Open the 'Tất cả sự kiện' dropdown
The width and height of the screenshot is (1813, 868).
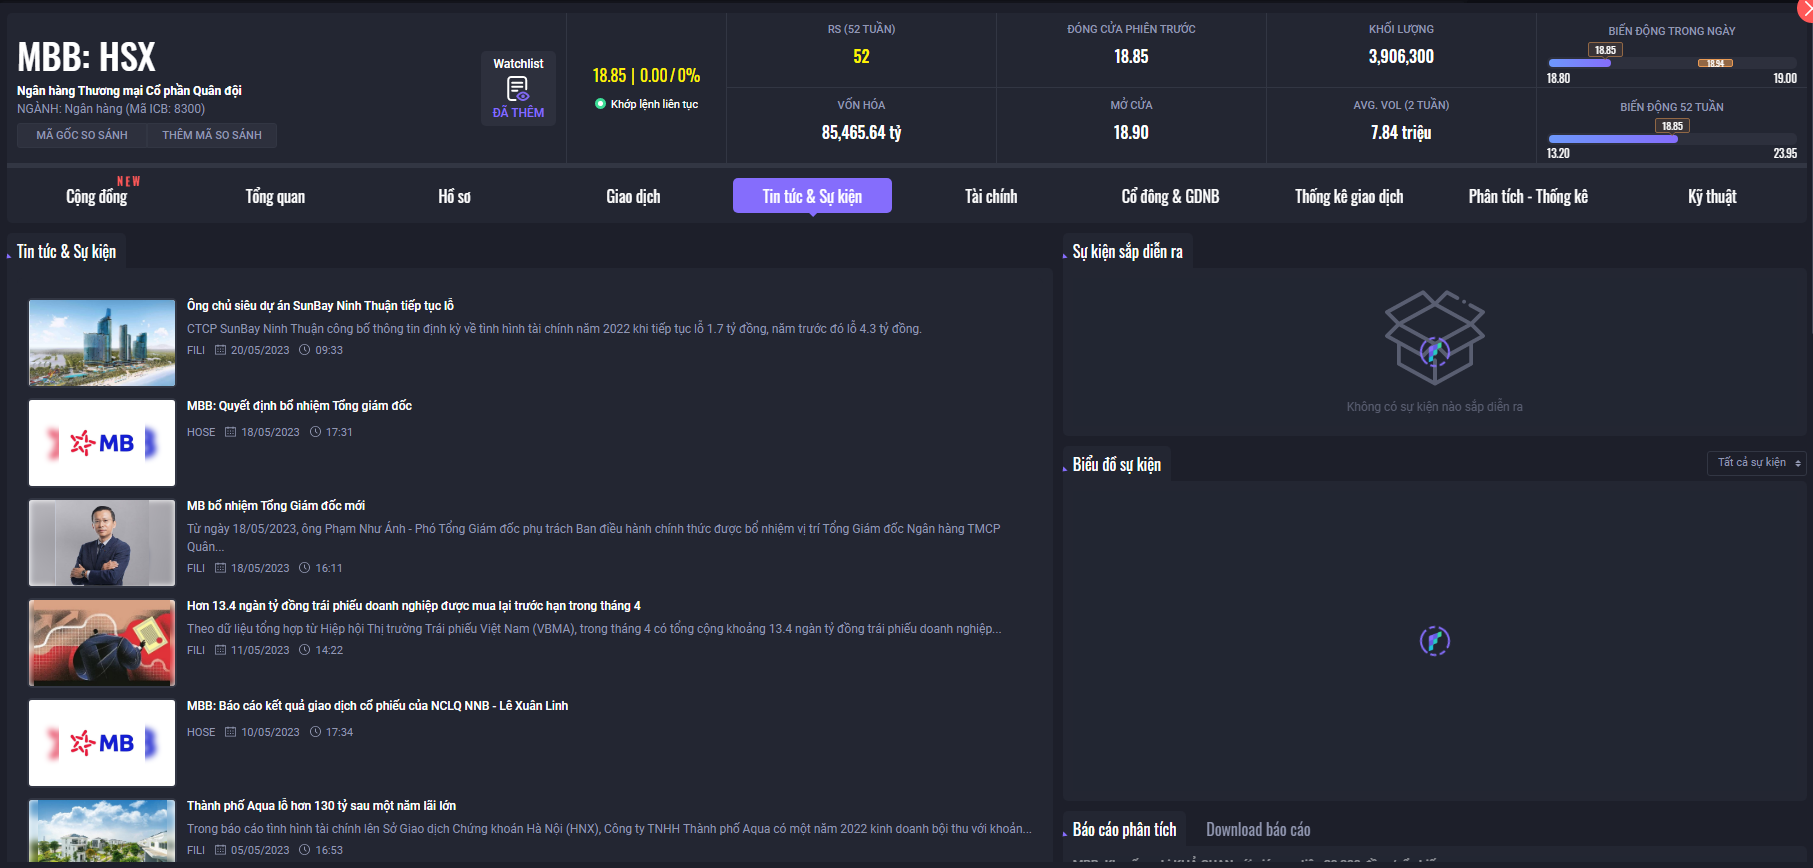tap(1756, 463)
